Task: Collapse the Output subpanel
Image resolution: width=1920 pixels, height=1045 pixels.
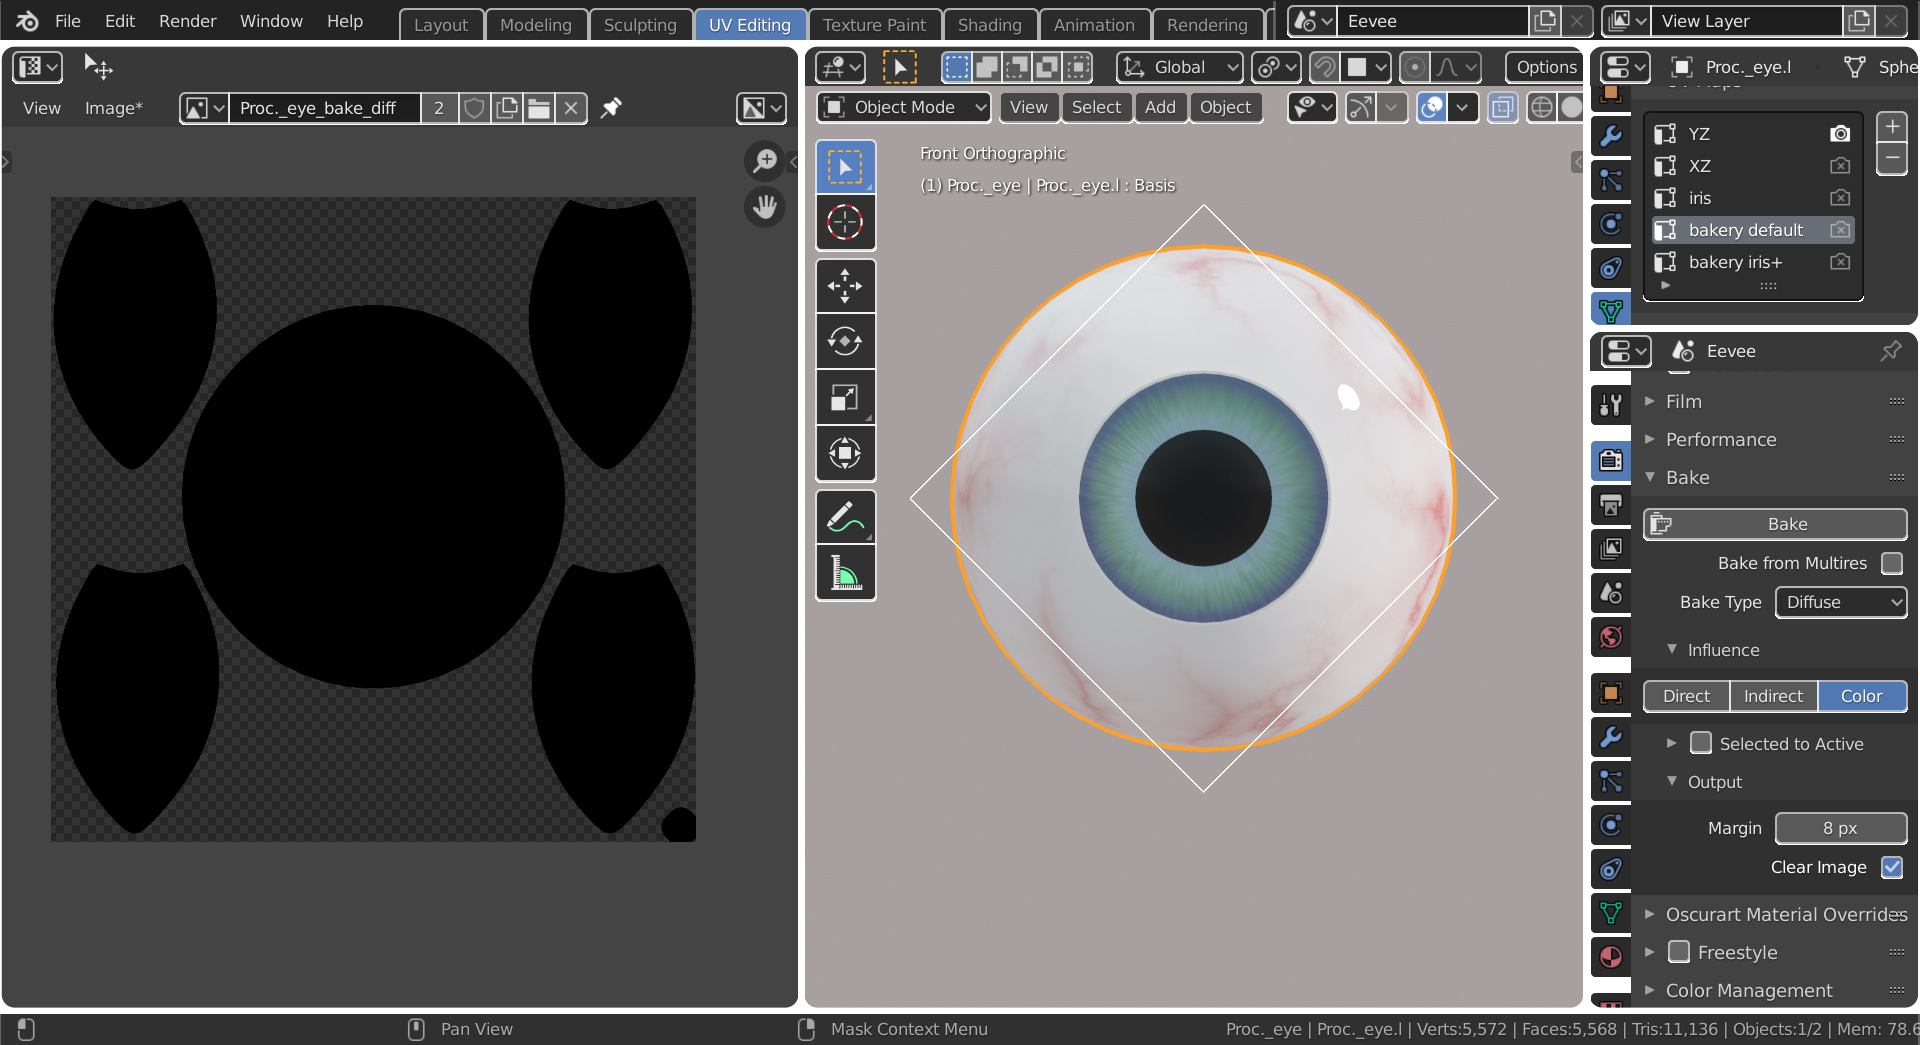Action: 1714,782
